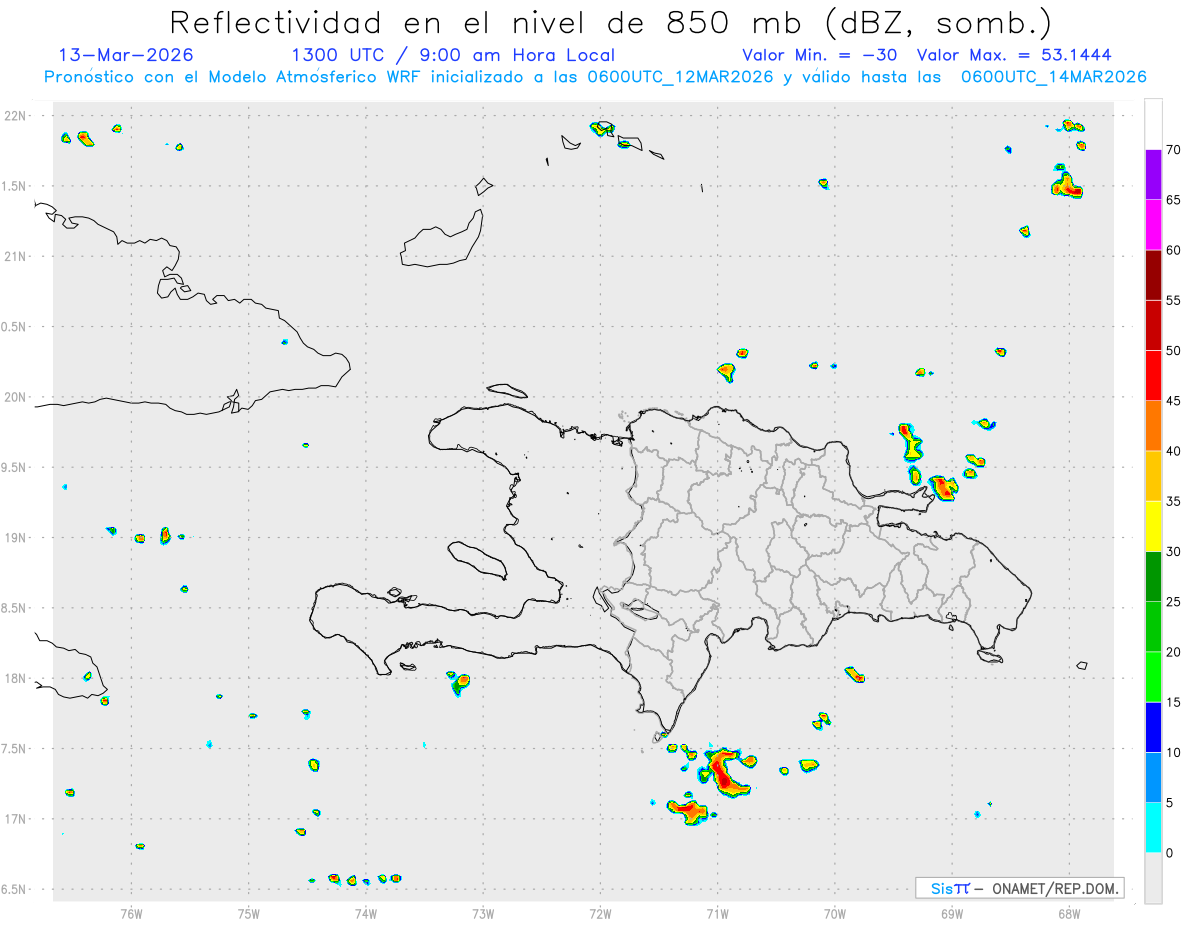Screen dimensions: 1200x927
Task: Click the colorbar value '70'
Action: pyautogui.click(x=1174, y=150)
